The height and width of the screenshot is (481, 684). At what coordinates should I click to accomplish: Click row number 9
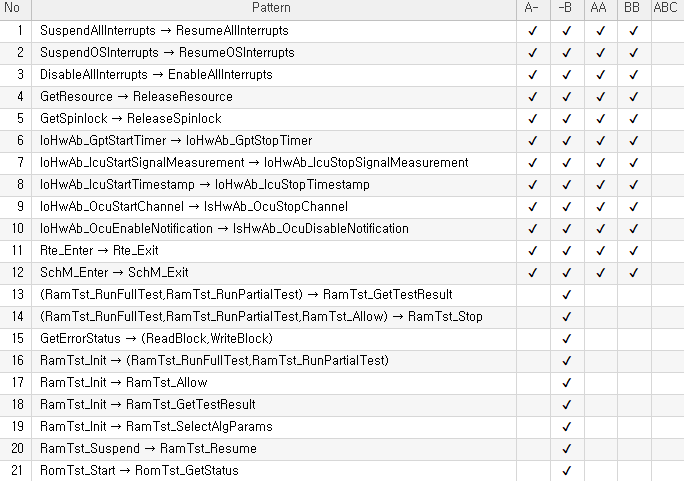click(x=18, y=207)
